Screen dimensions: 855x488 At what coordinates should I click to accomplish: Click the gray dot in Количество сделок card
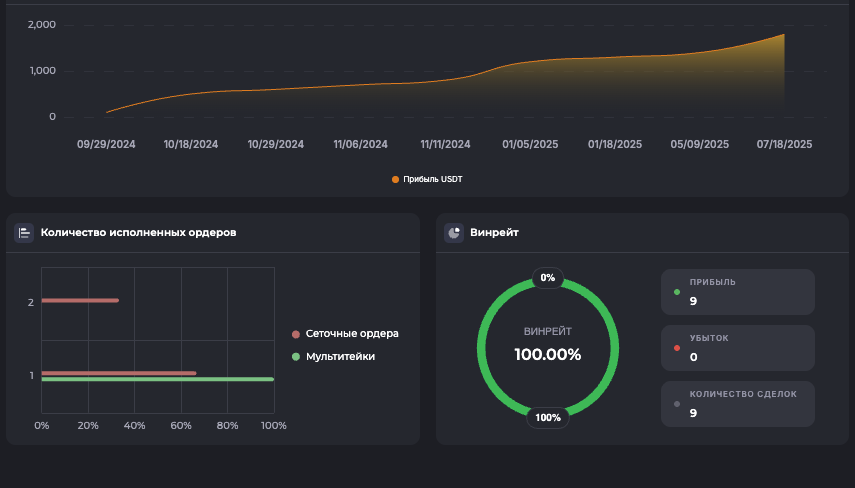click(x=677, y=404)
